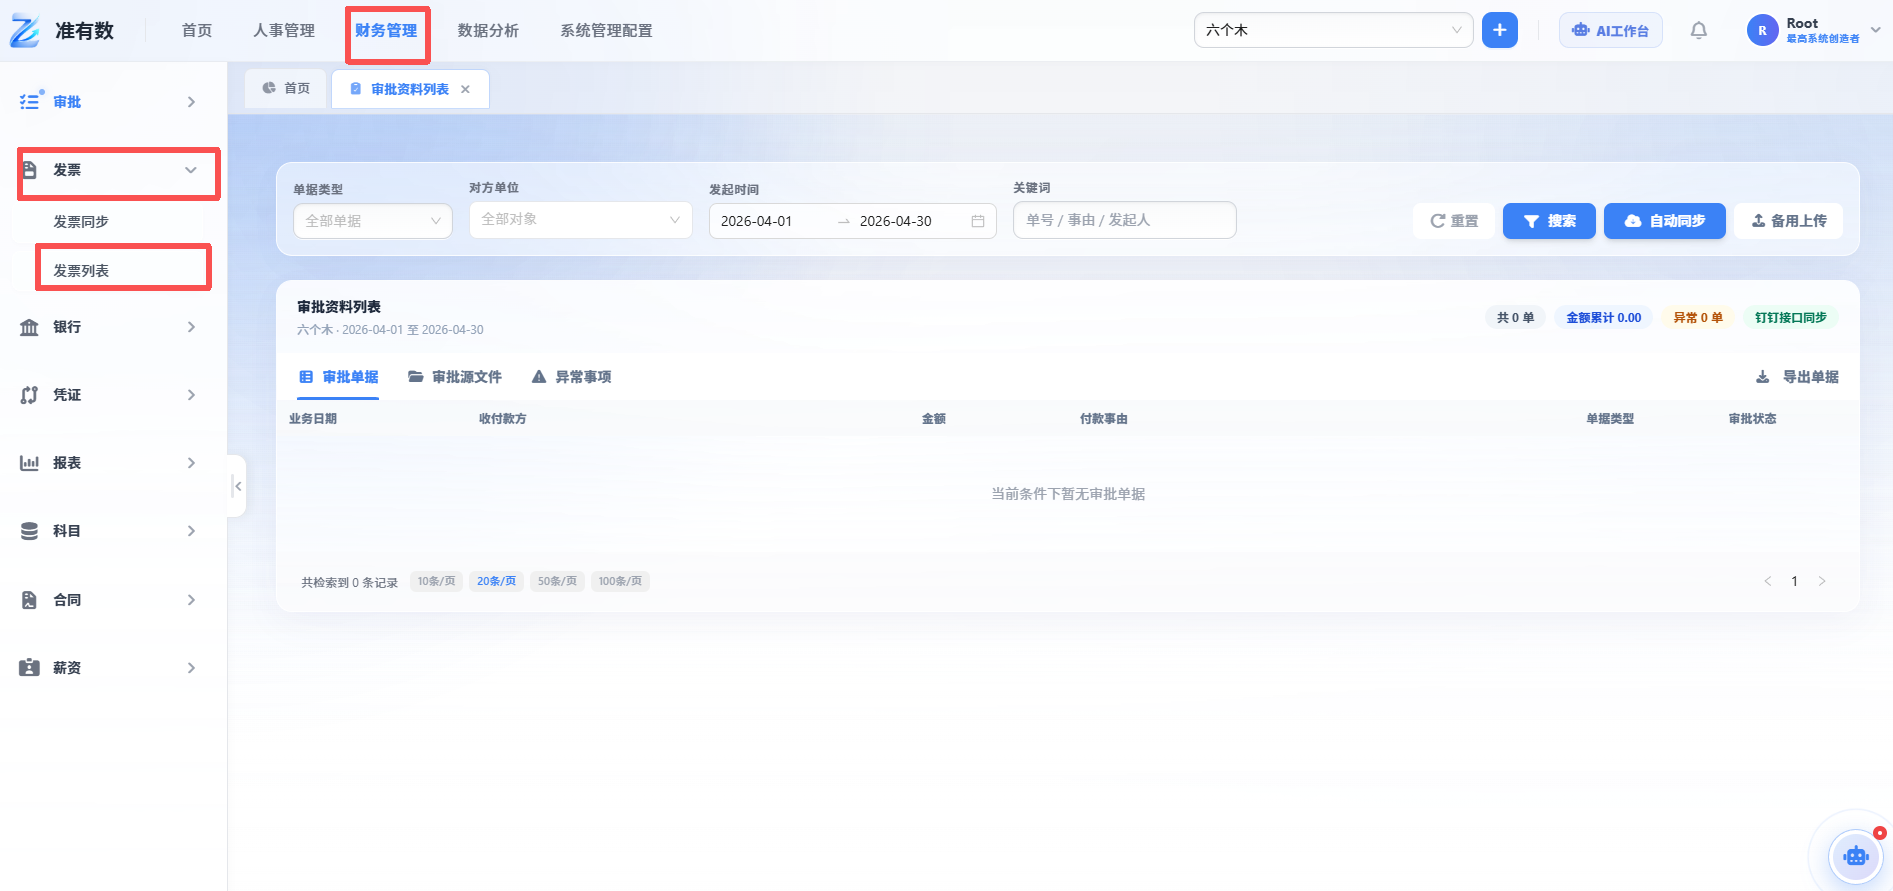Close the 审批资料列表 tab

click(x=465, y=90)
